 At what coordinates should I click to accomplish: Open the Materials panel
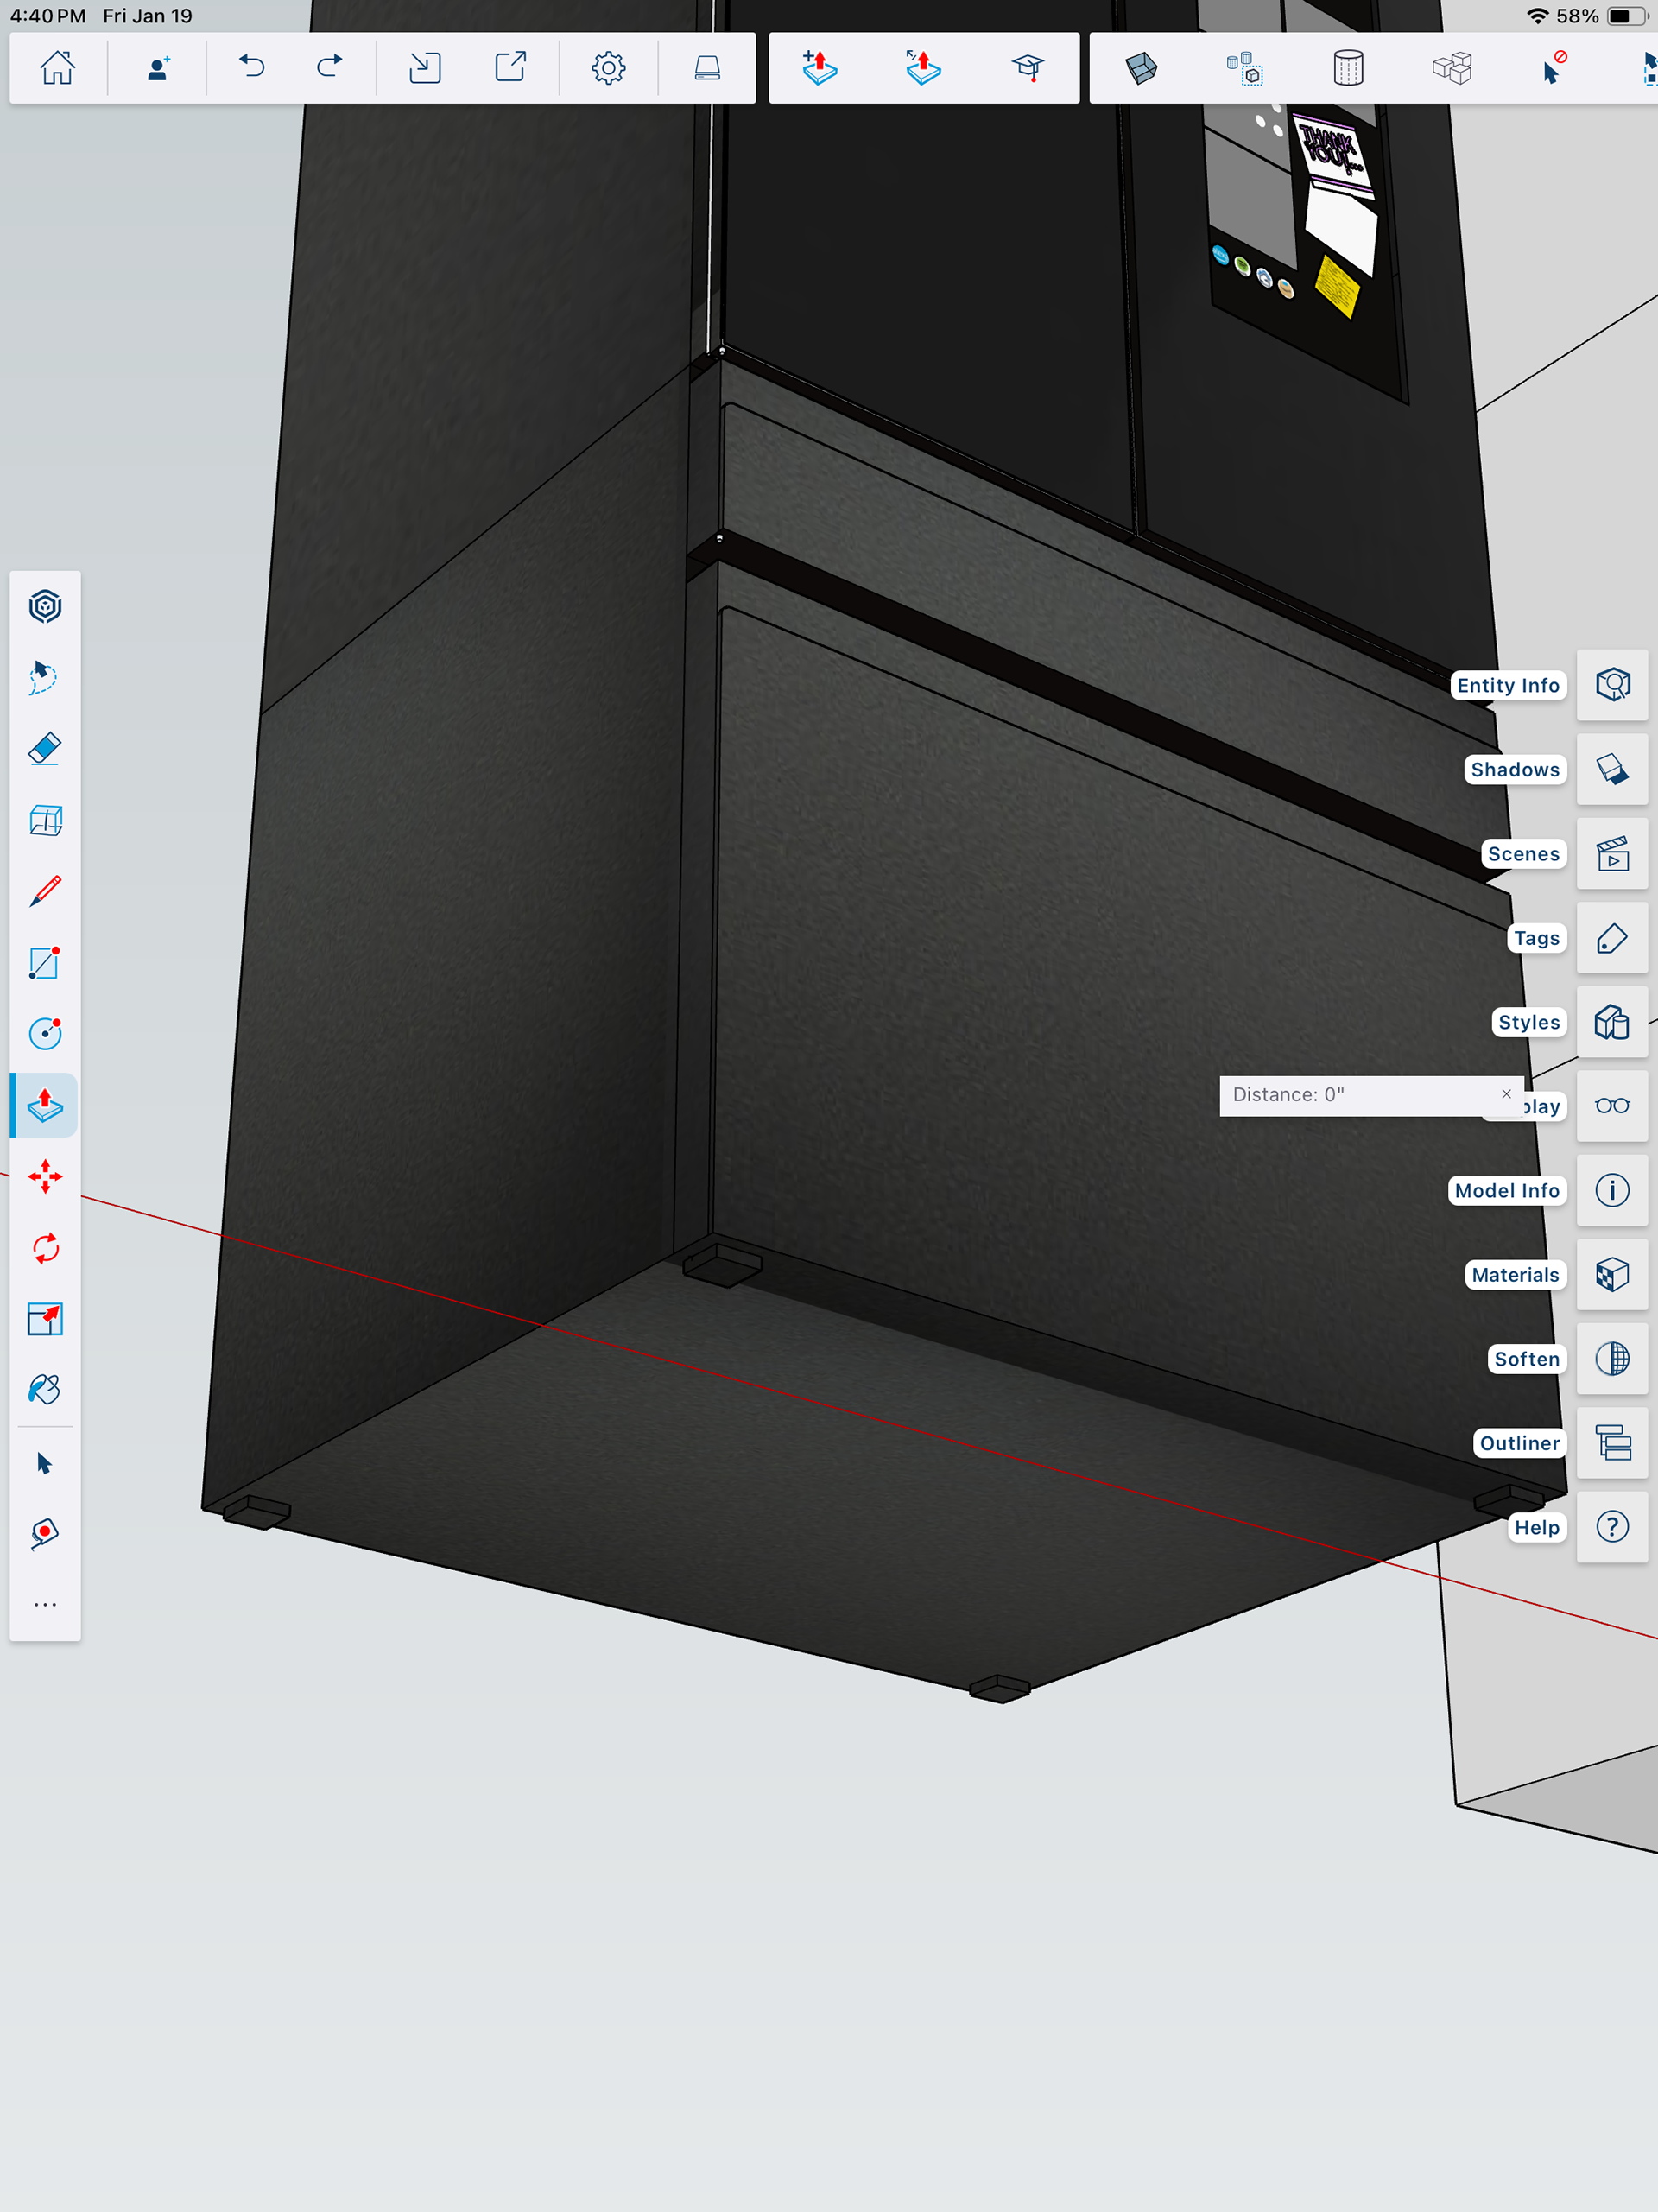pos(1611,1275)
